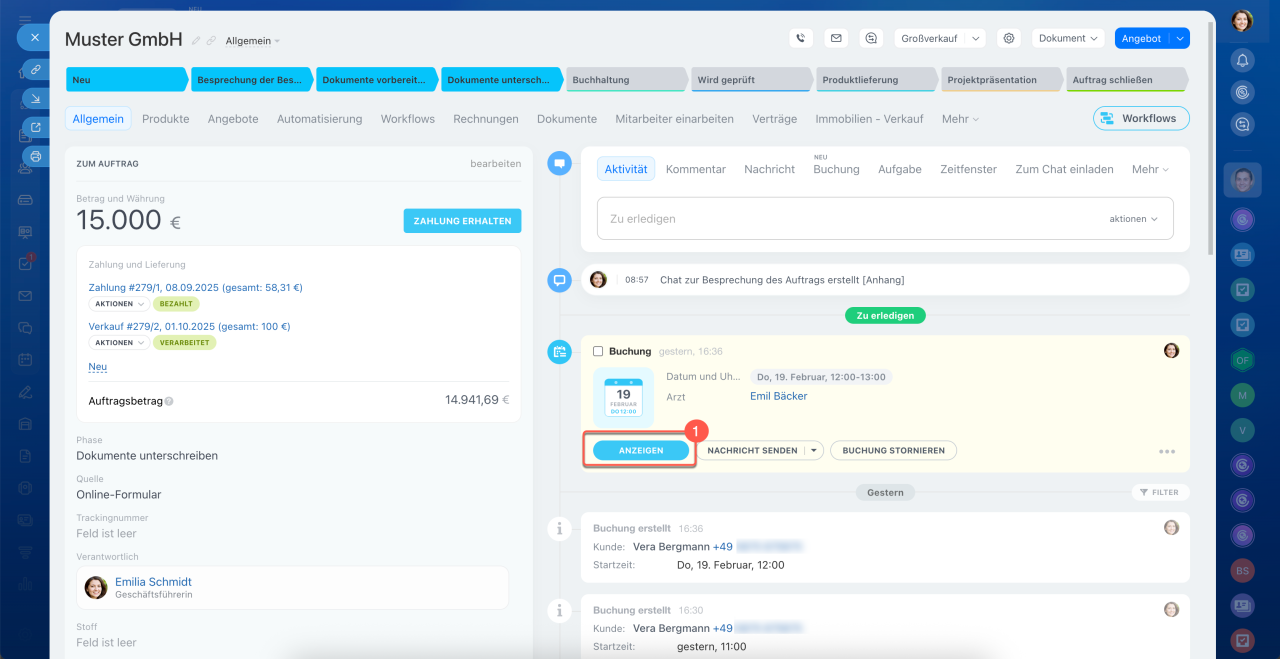Open Emilia Schmidt's profile link
1280x659 pixels.
[x=153, y=581]
